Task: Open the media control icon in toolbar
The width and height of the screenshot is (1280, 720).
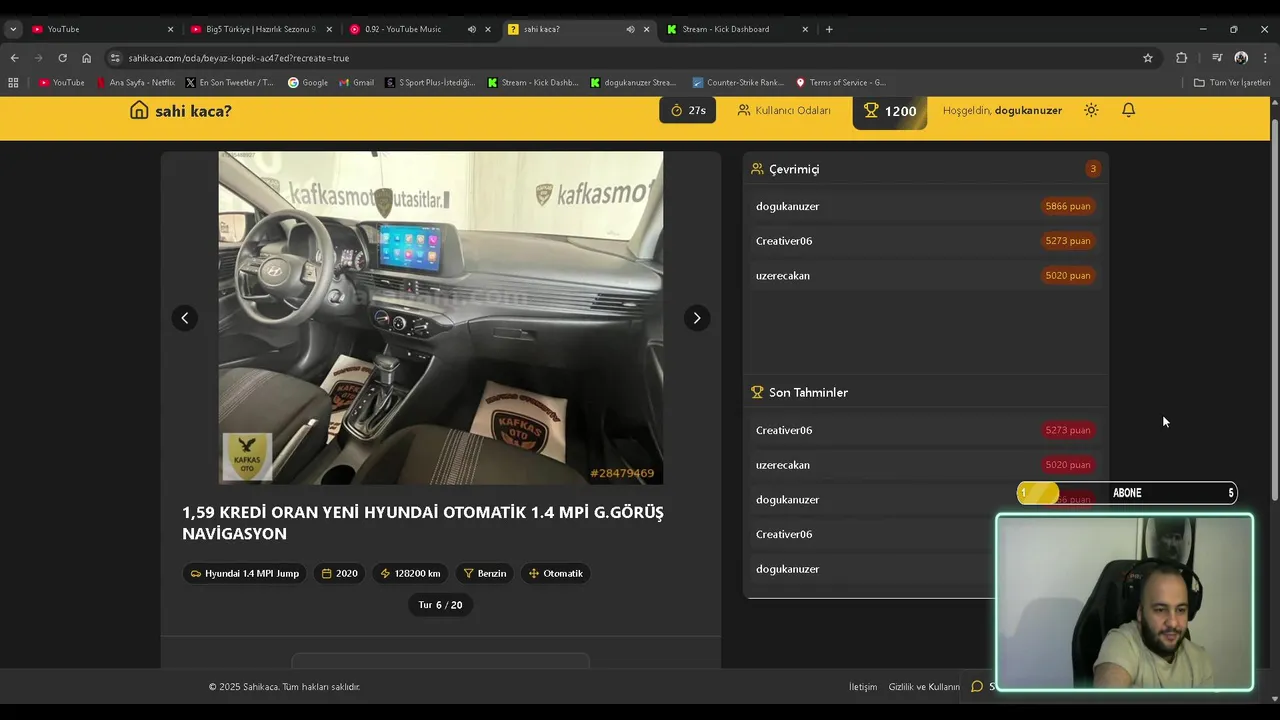Action: [x=1216, y=58]
